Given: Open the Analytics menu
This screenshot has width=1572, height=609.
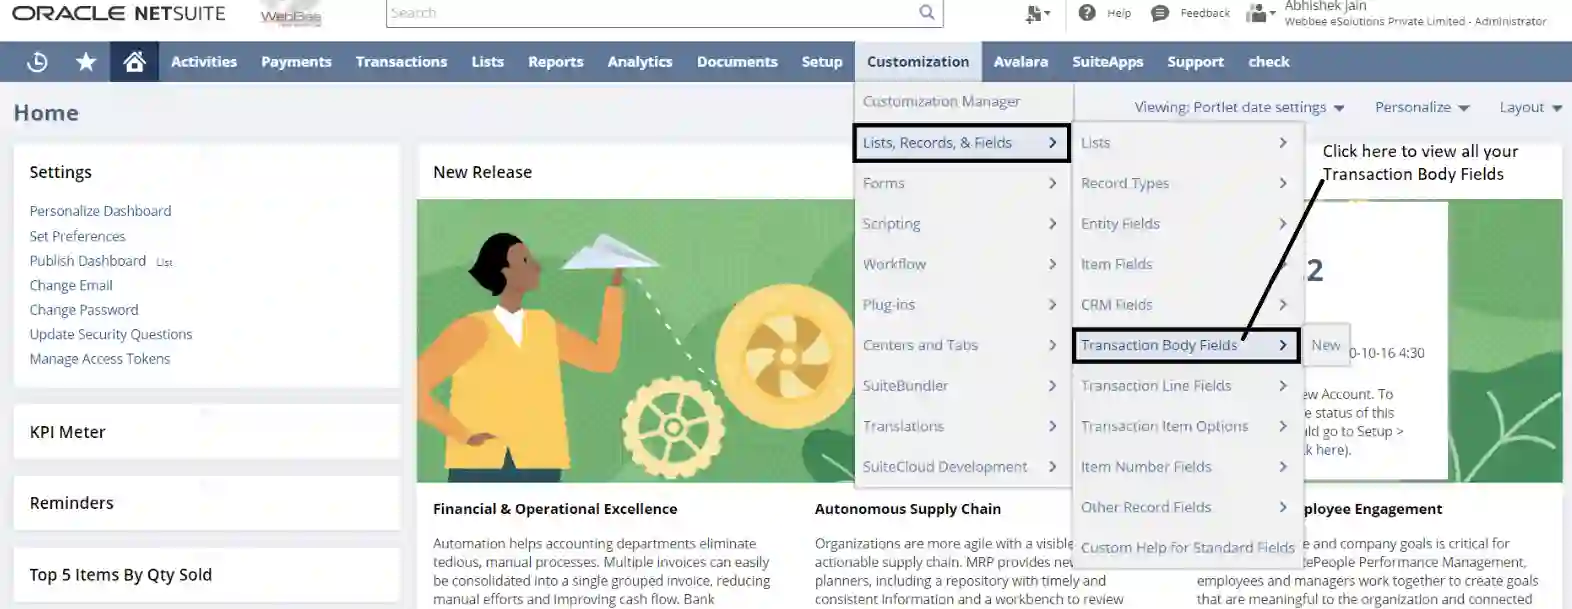Looking at the screenshot, I should click(x=640, y=62).
